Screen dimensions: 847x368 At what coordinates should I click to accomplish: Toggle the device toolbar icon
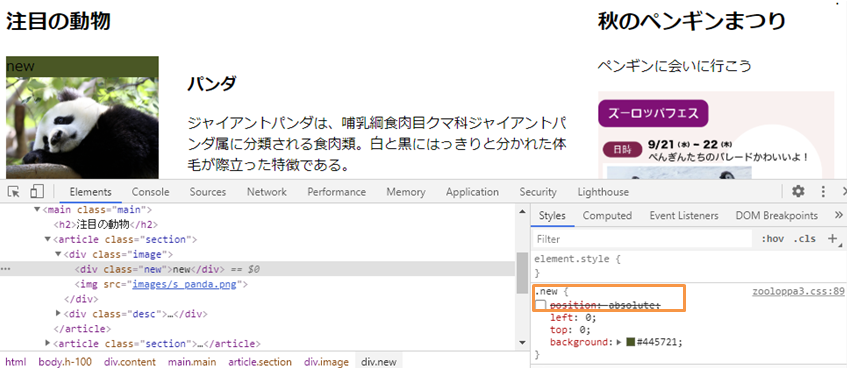pyautogui.click(x=37, y=192)
